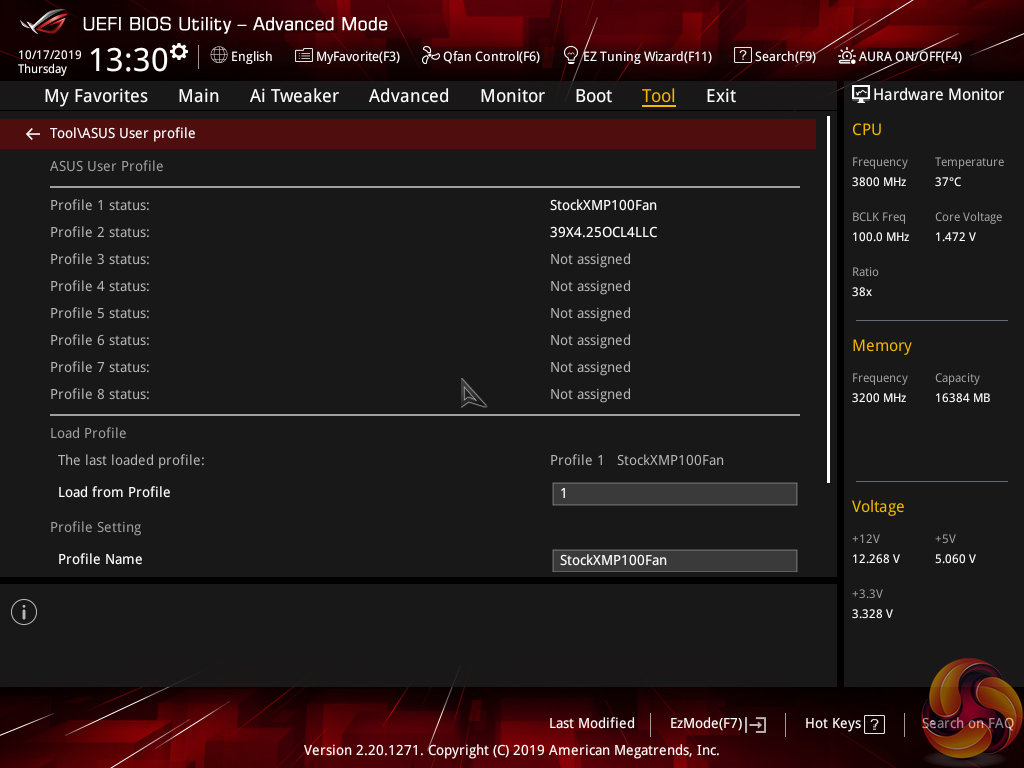Click Memory Capacity value 16384 MB
Viewport: 1024px width, 768px height.
[x=962, y=398]
